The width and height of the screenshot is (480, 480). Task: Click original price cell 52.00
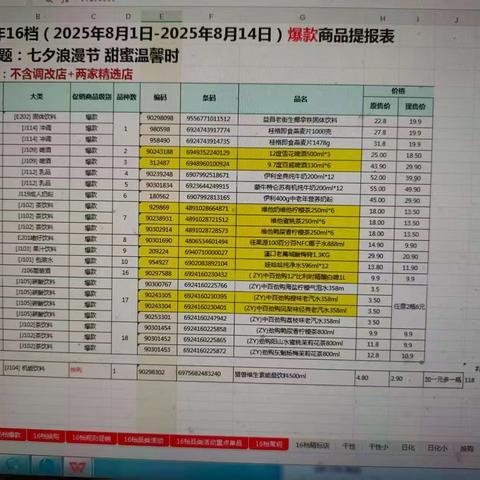[378, 178]
